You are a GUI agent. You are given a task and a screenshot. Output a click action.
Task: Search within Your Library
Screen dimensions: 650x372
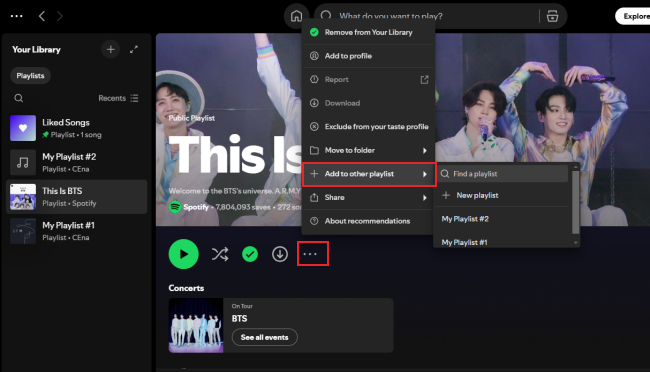[19, 98]
